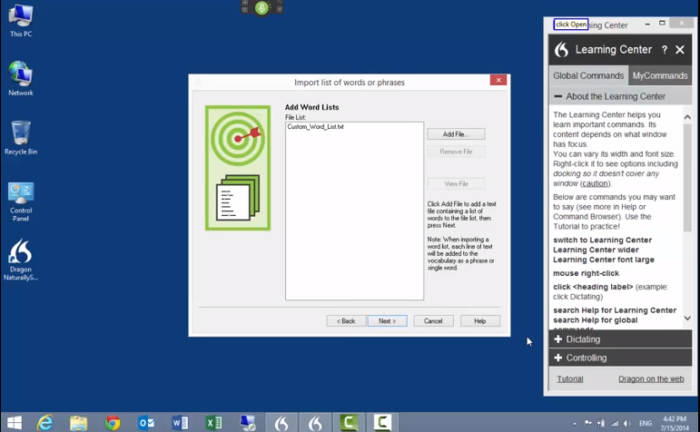Click the 'mouse right-click' command text
Viewport: 700px width, 432px height.
coord(586,273)
